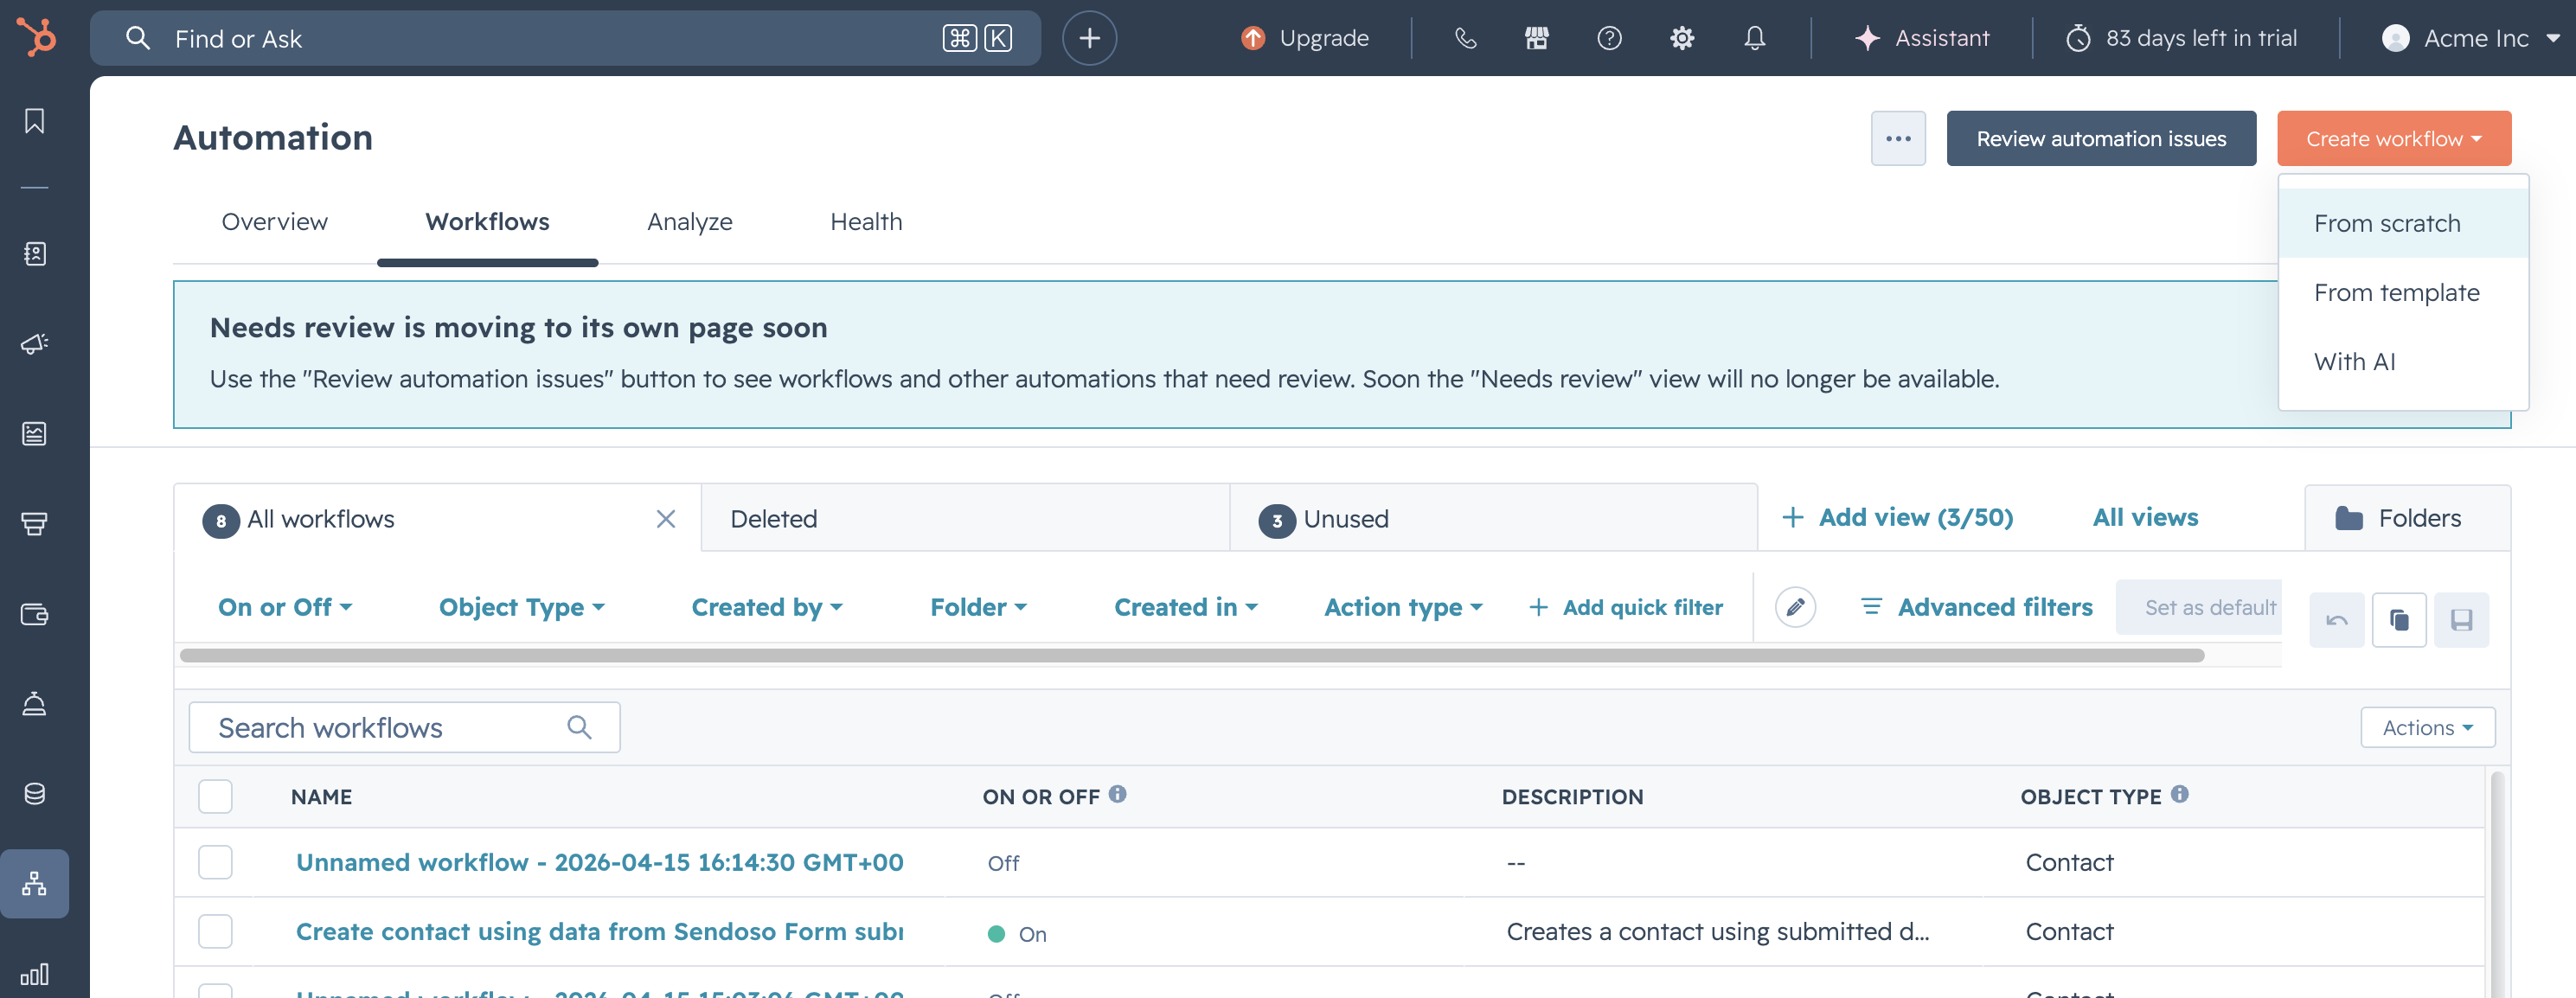This screenshot has height=998, width=2576.
Task: Click the horizontal filter bar scrollbar
Action: click(1192, 655)
